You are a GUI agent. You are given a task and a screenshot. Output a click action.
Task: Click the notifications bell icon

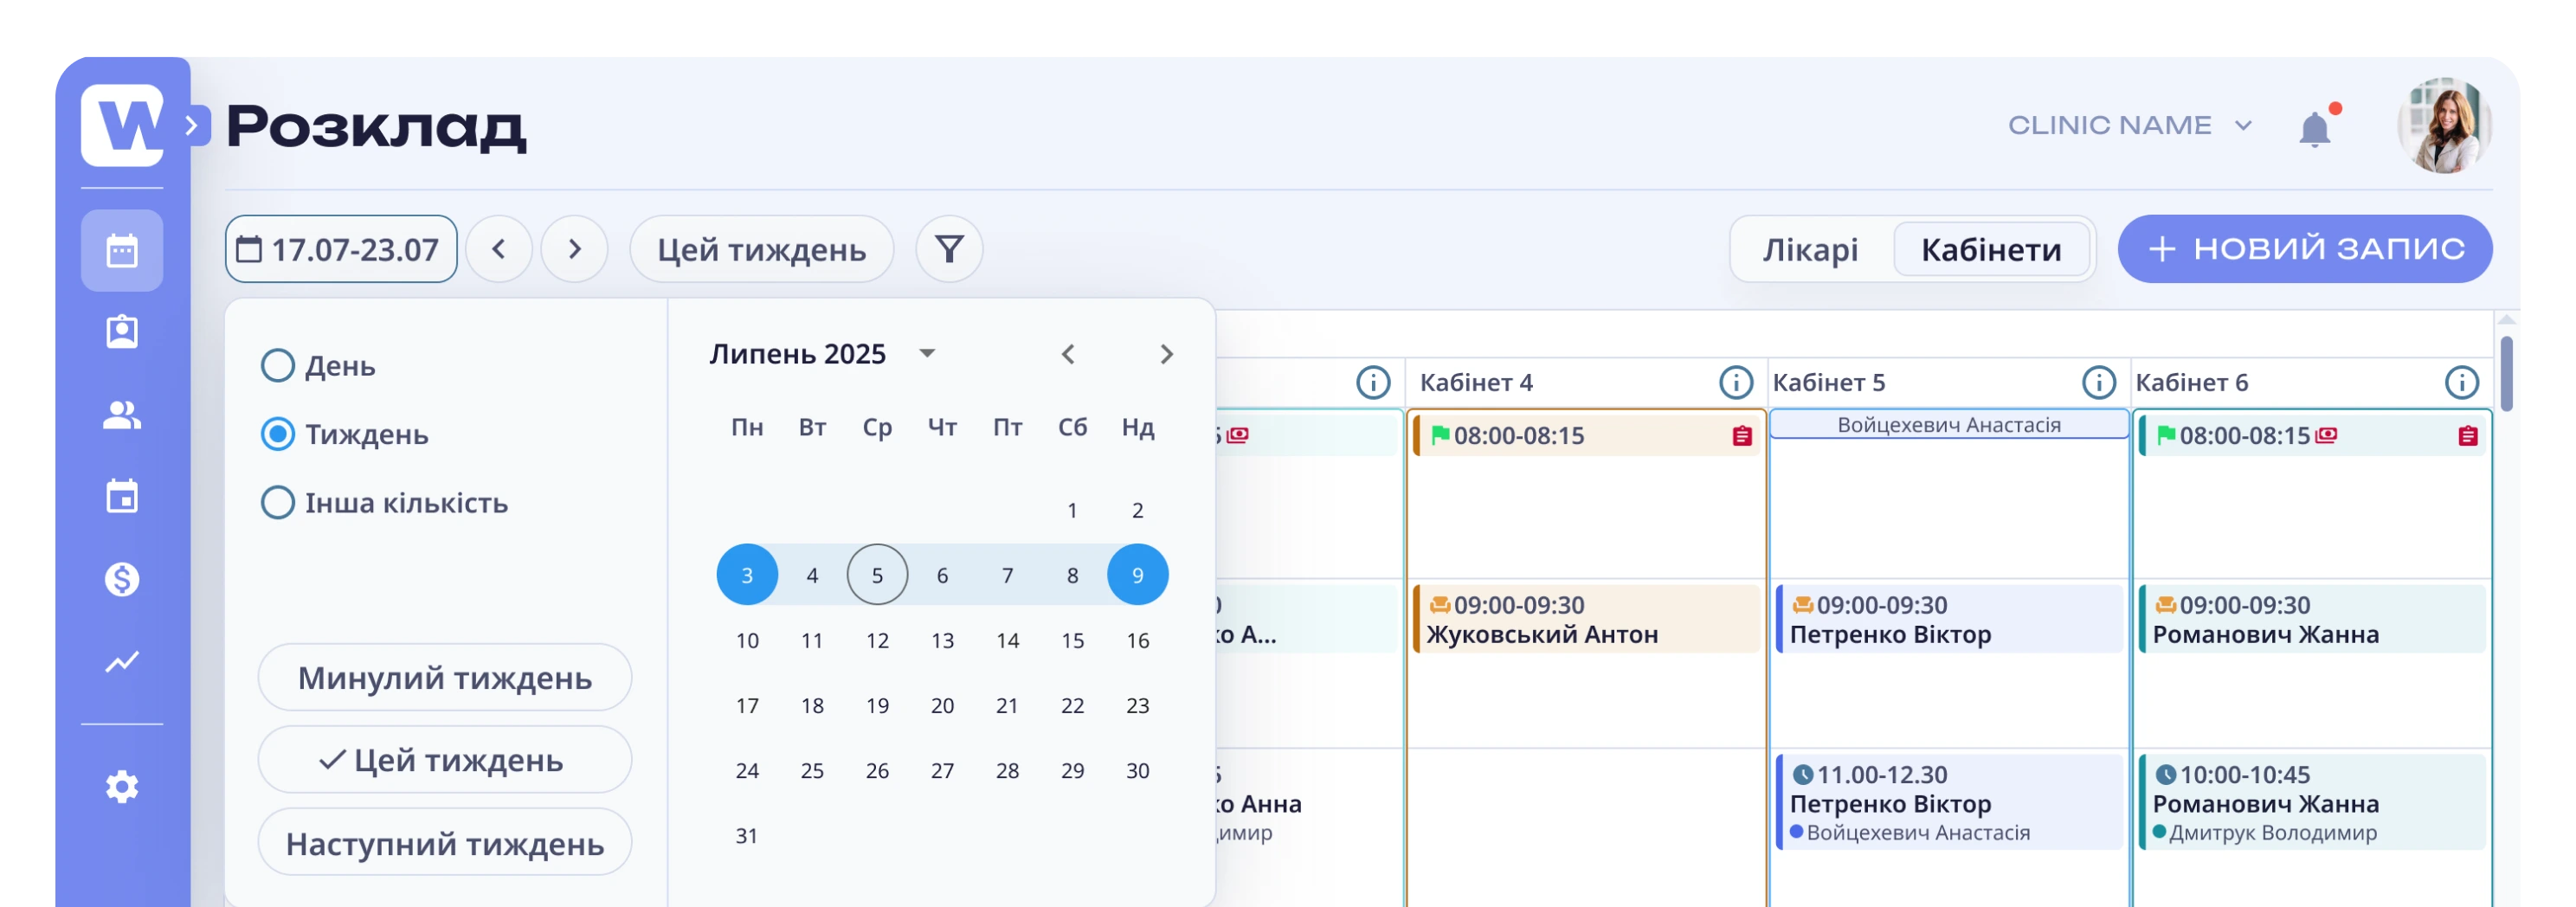tap(2314, 129)
